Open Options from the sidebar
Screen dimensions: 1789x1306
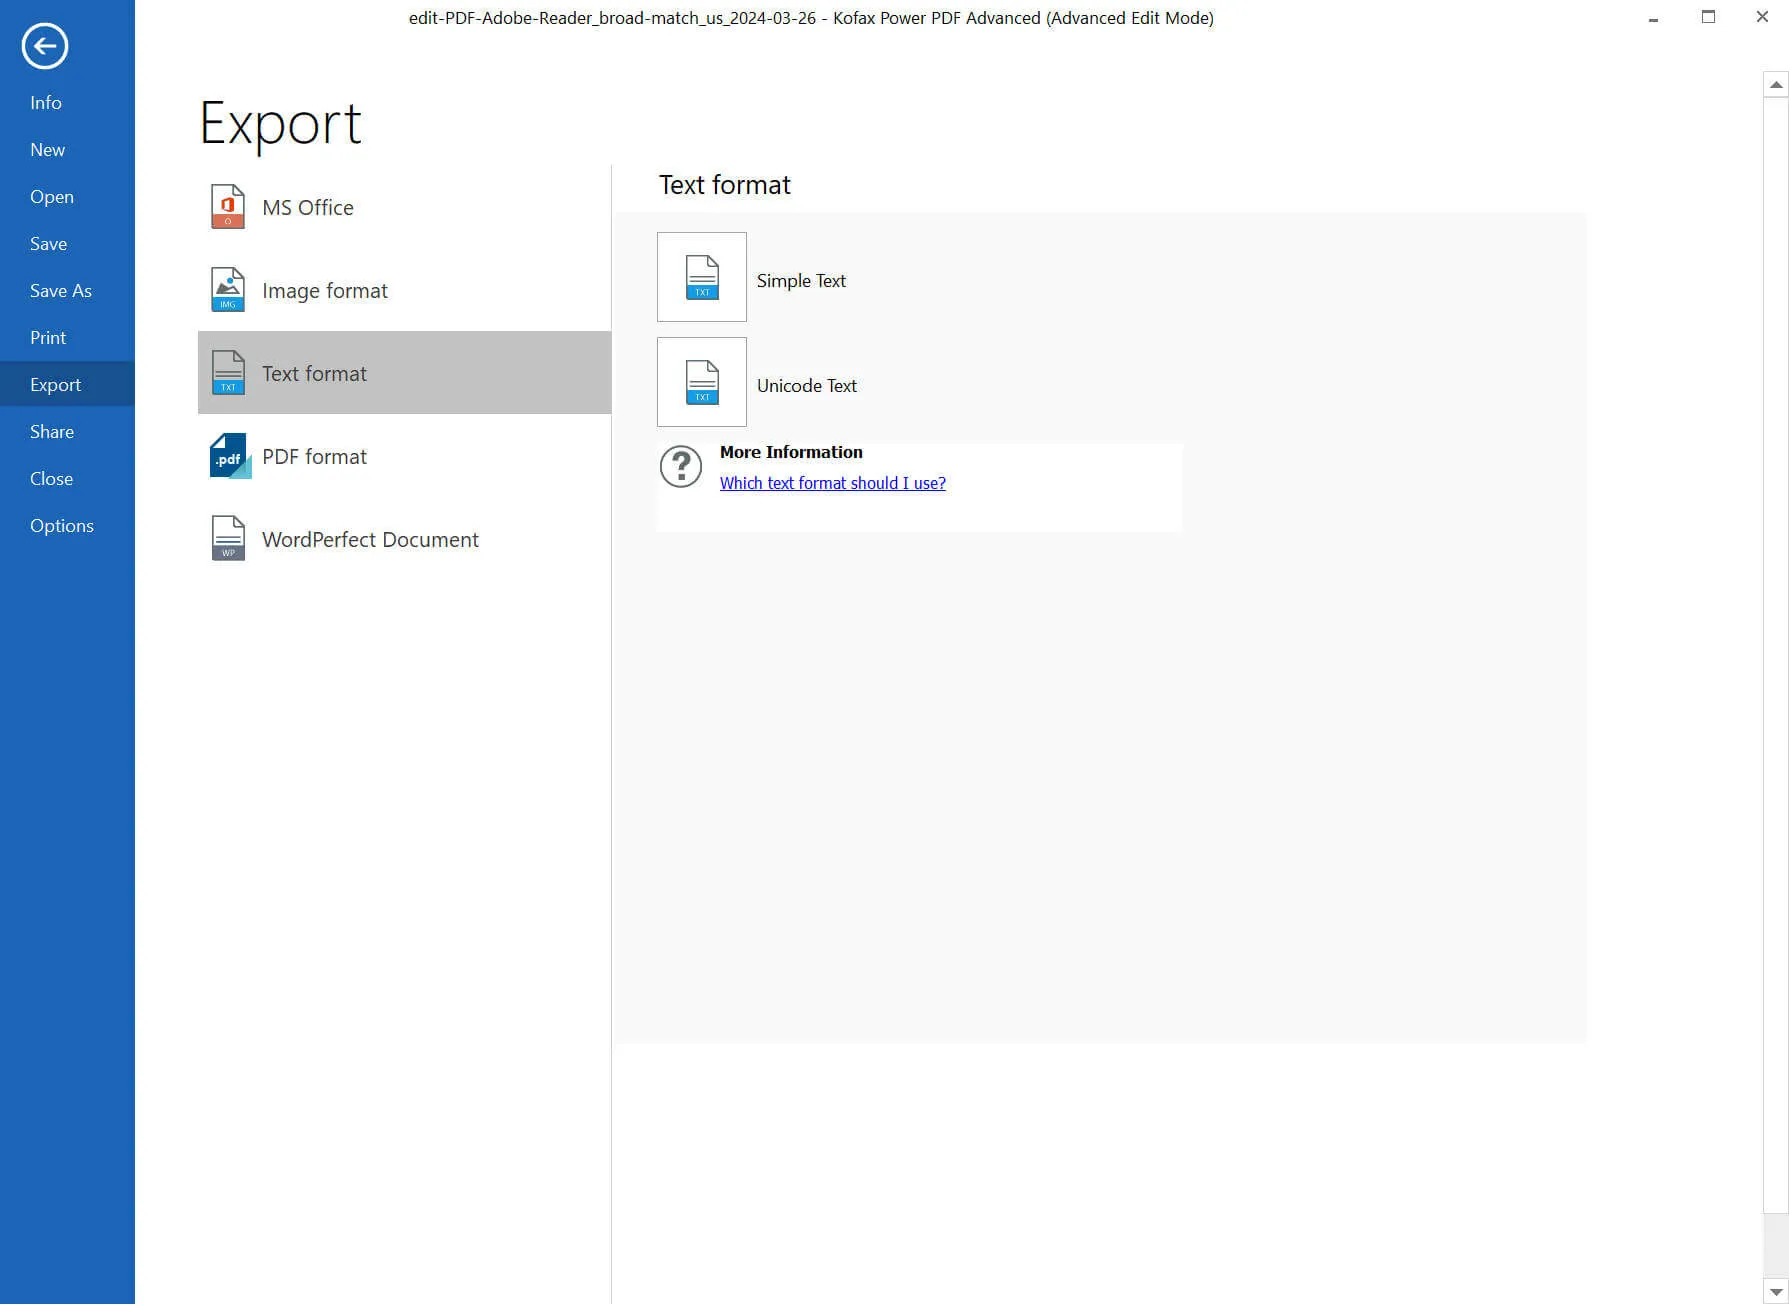coord(62,526)
